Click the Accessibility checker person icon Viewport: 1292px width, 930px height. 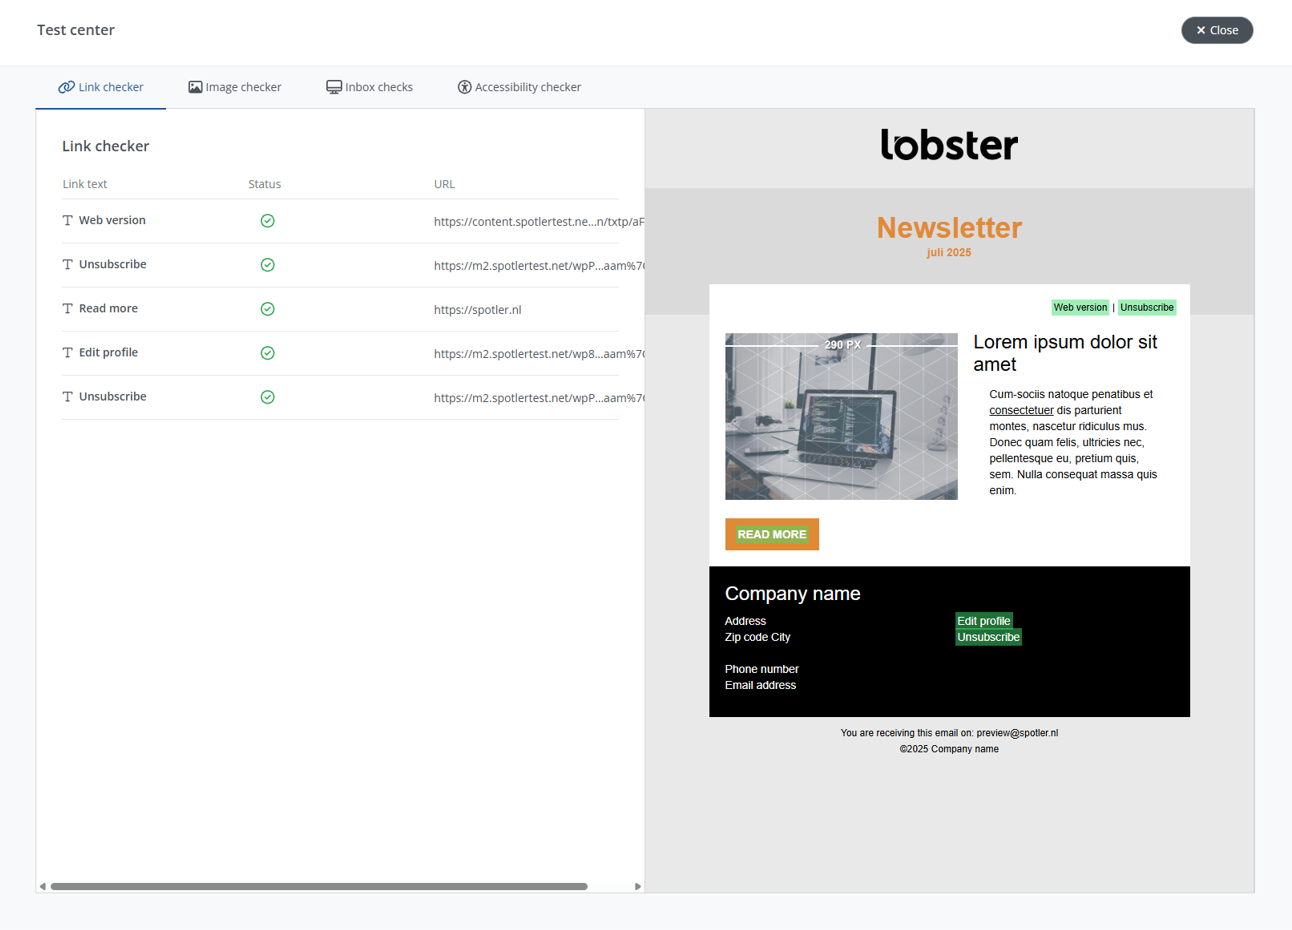coord(464,87)
